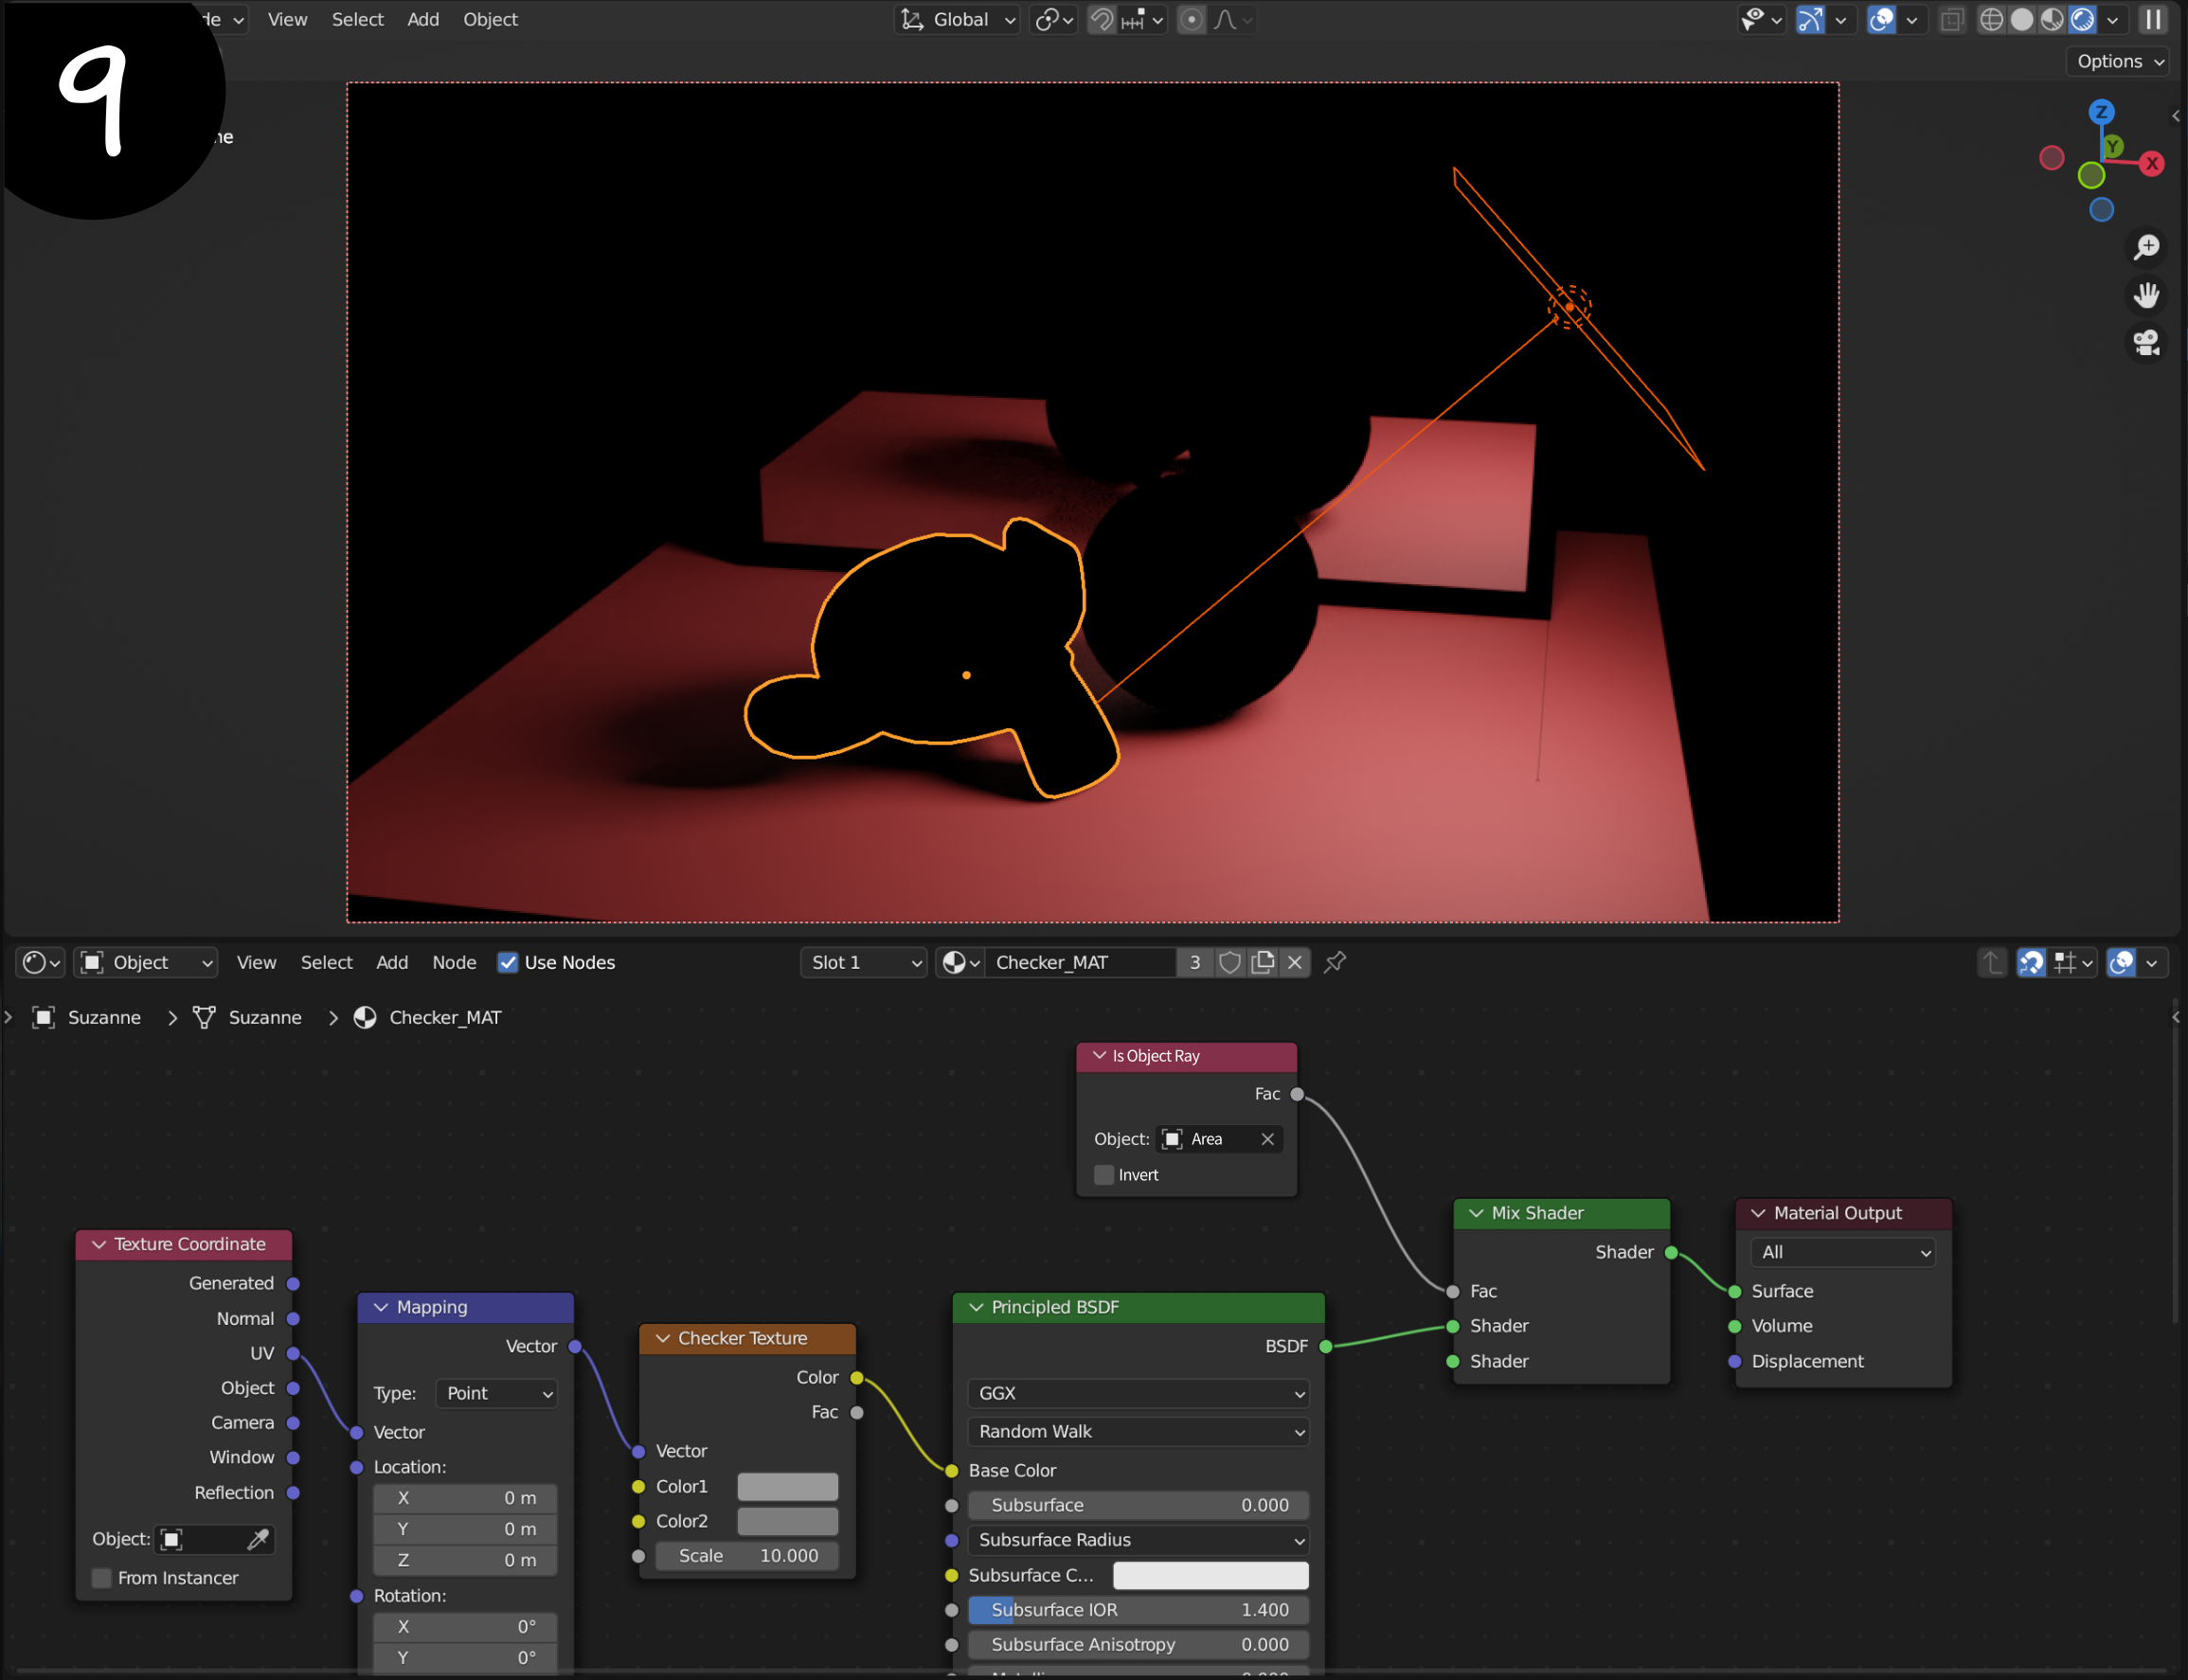The image size is (2188, 1680).
Task: Open the node editor Node menu
Action: tap(454, 962)
